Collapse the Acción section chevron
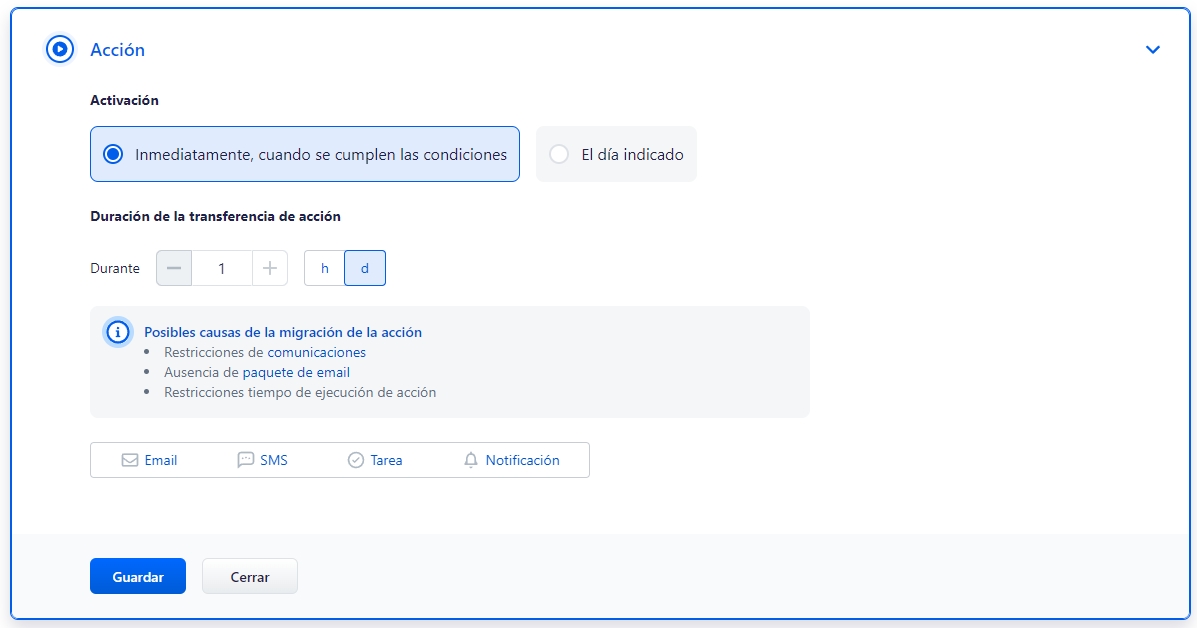1197x628 pixels. [x=1153, y=49]
